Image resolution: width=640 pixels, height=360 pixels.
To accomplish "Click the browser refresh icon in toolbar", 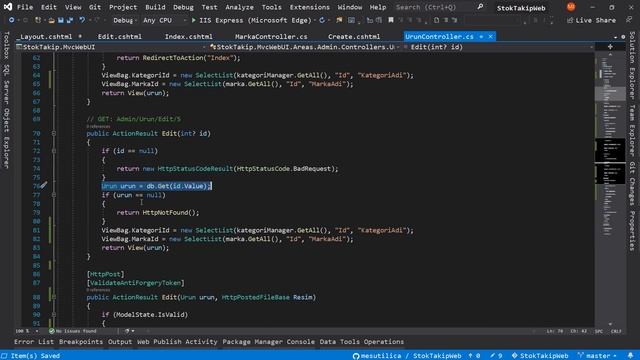I will (x=322, y=20).
